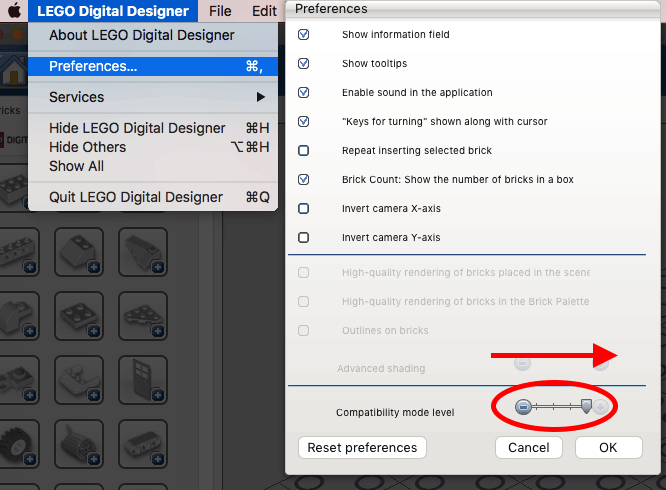Decrease Advanced shading with minus button

[522, 363]
